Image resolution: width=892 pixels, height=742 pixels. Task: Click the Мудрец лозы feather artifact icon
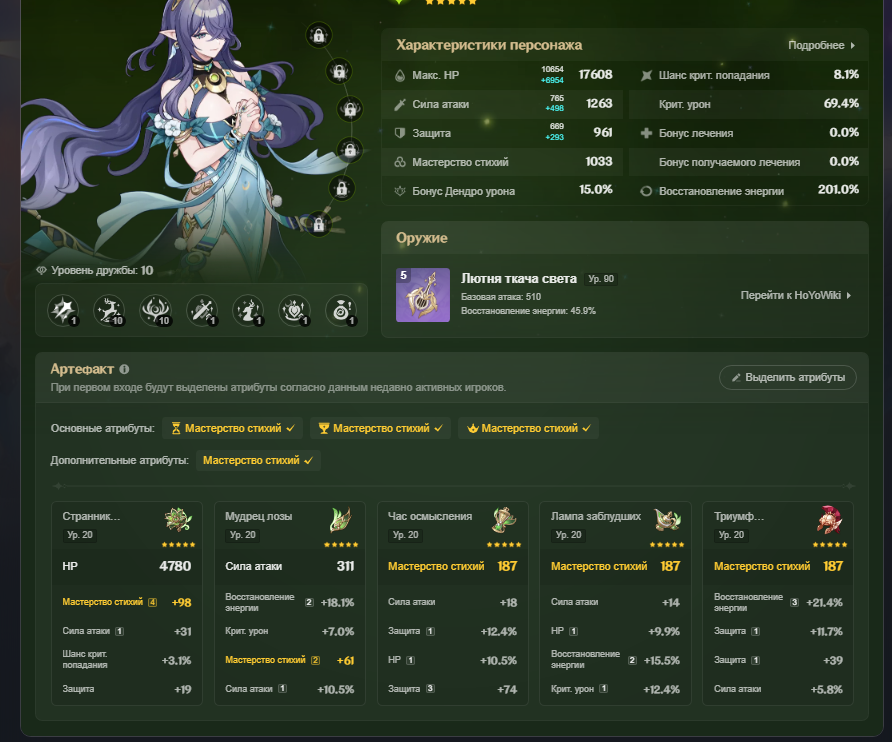click(341, 520)
